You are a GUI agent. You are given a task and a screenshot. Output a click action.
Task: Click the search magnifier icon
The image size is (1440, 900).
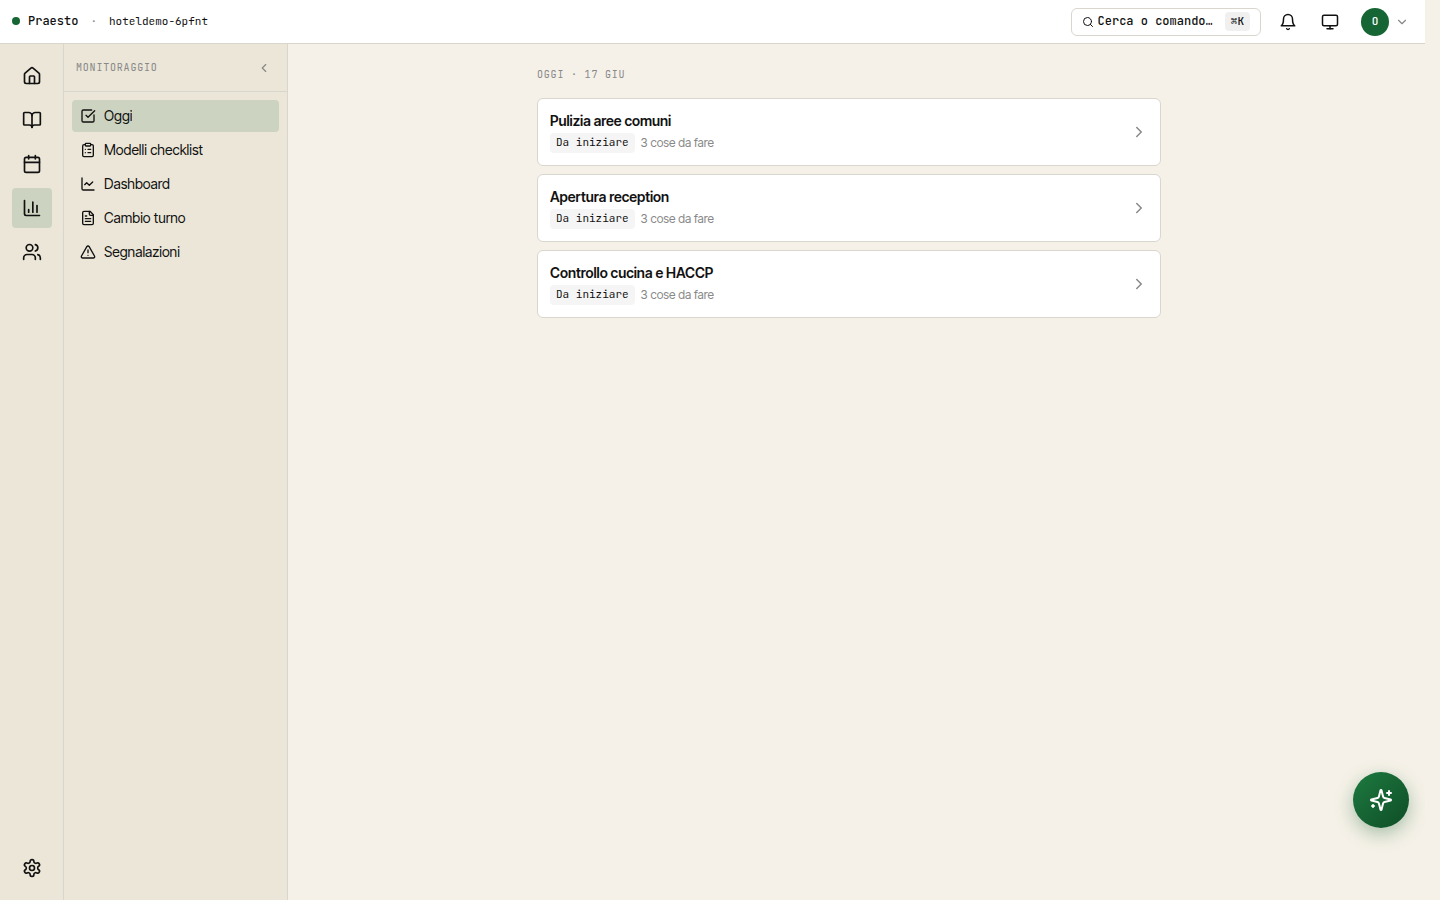[1087, 22]
